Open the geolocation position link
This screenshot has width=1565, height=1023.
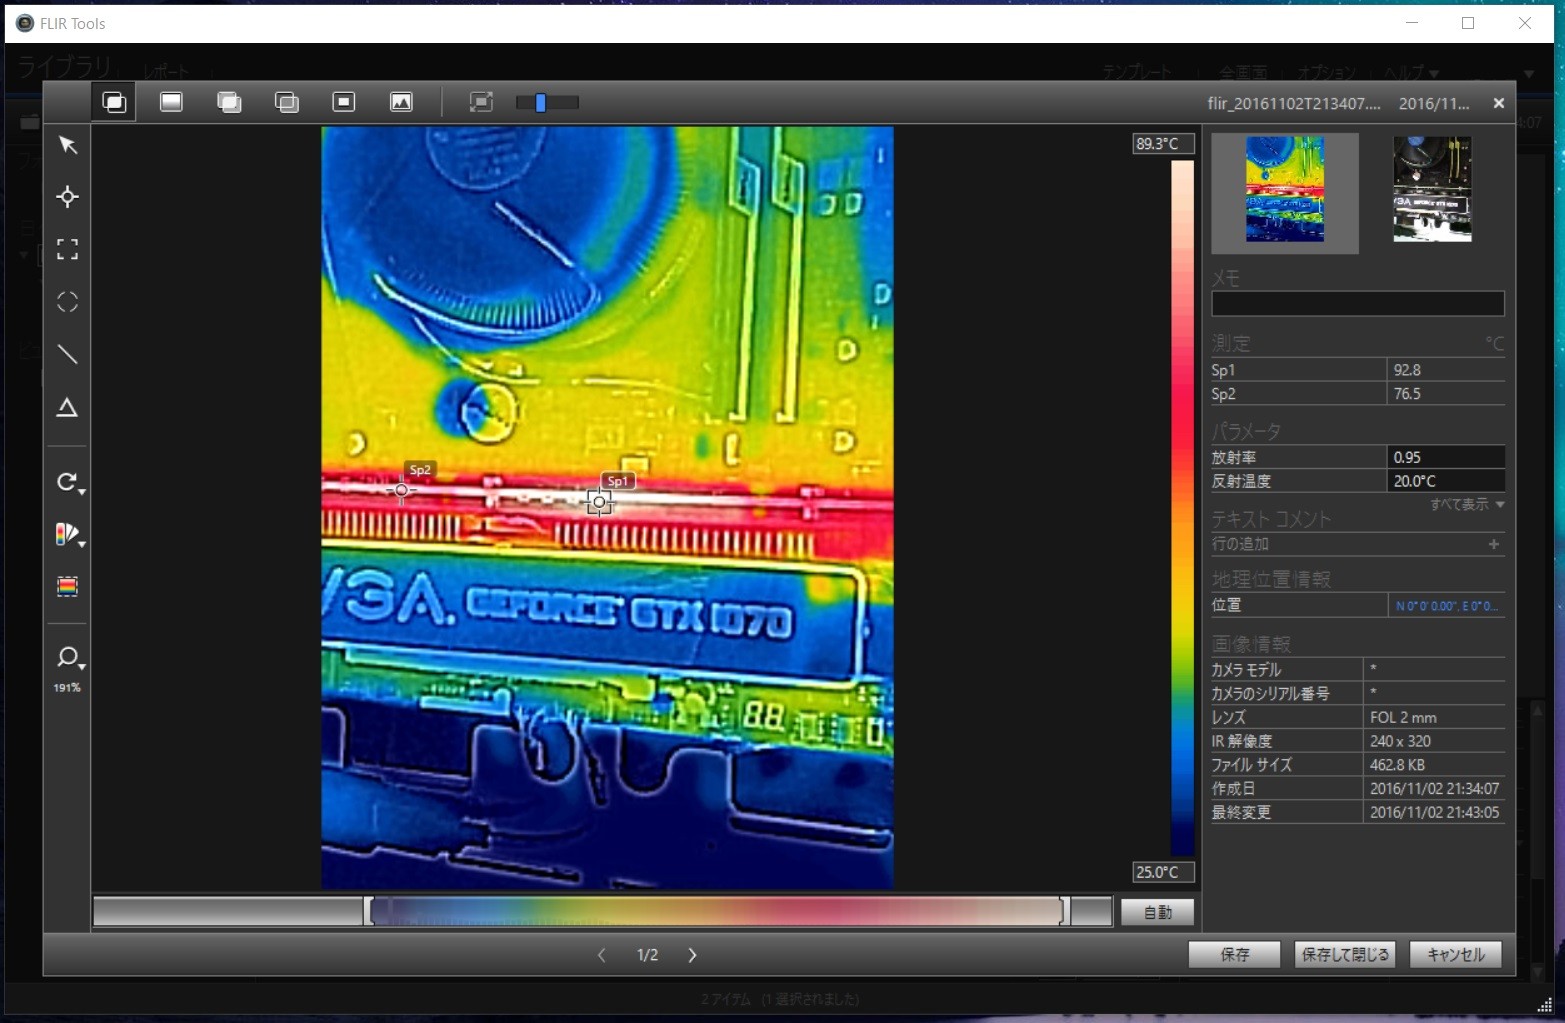[1446, 606]
